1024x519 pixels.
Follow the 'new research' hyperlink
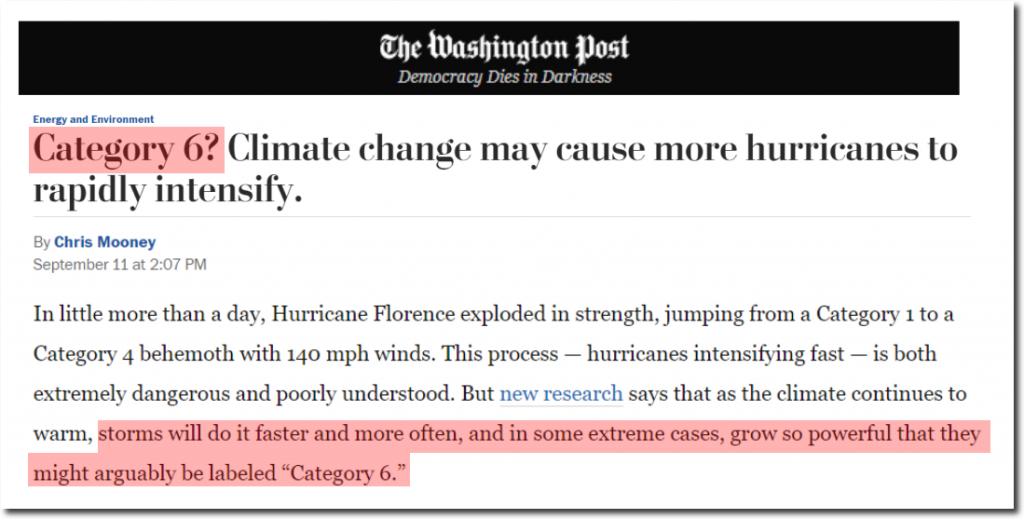pyautogui.click(x=561, y=394)
